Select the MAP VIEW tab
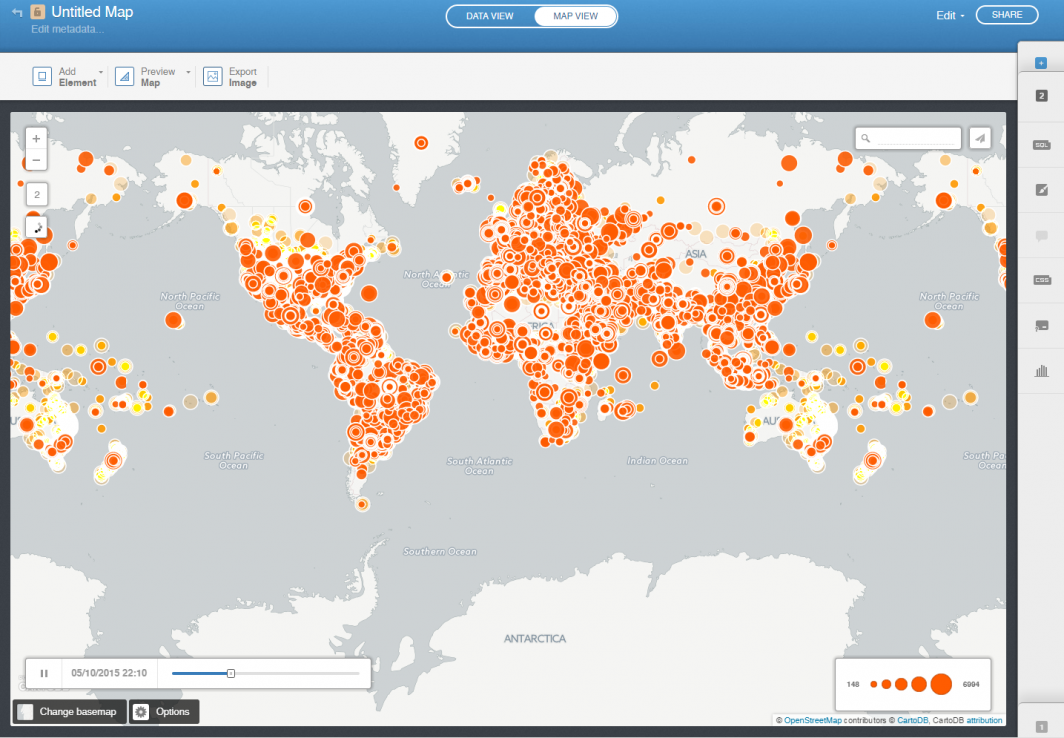Viewport: 1064px width, 738px height. click(575, 15)
